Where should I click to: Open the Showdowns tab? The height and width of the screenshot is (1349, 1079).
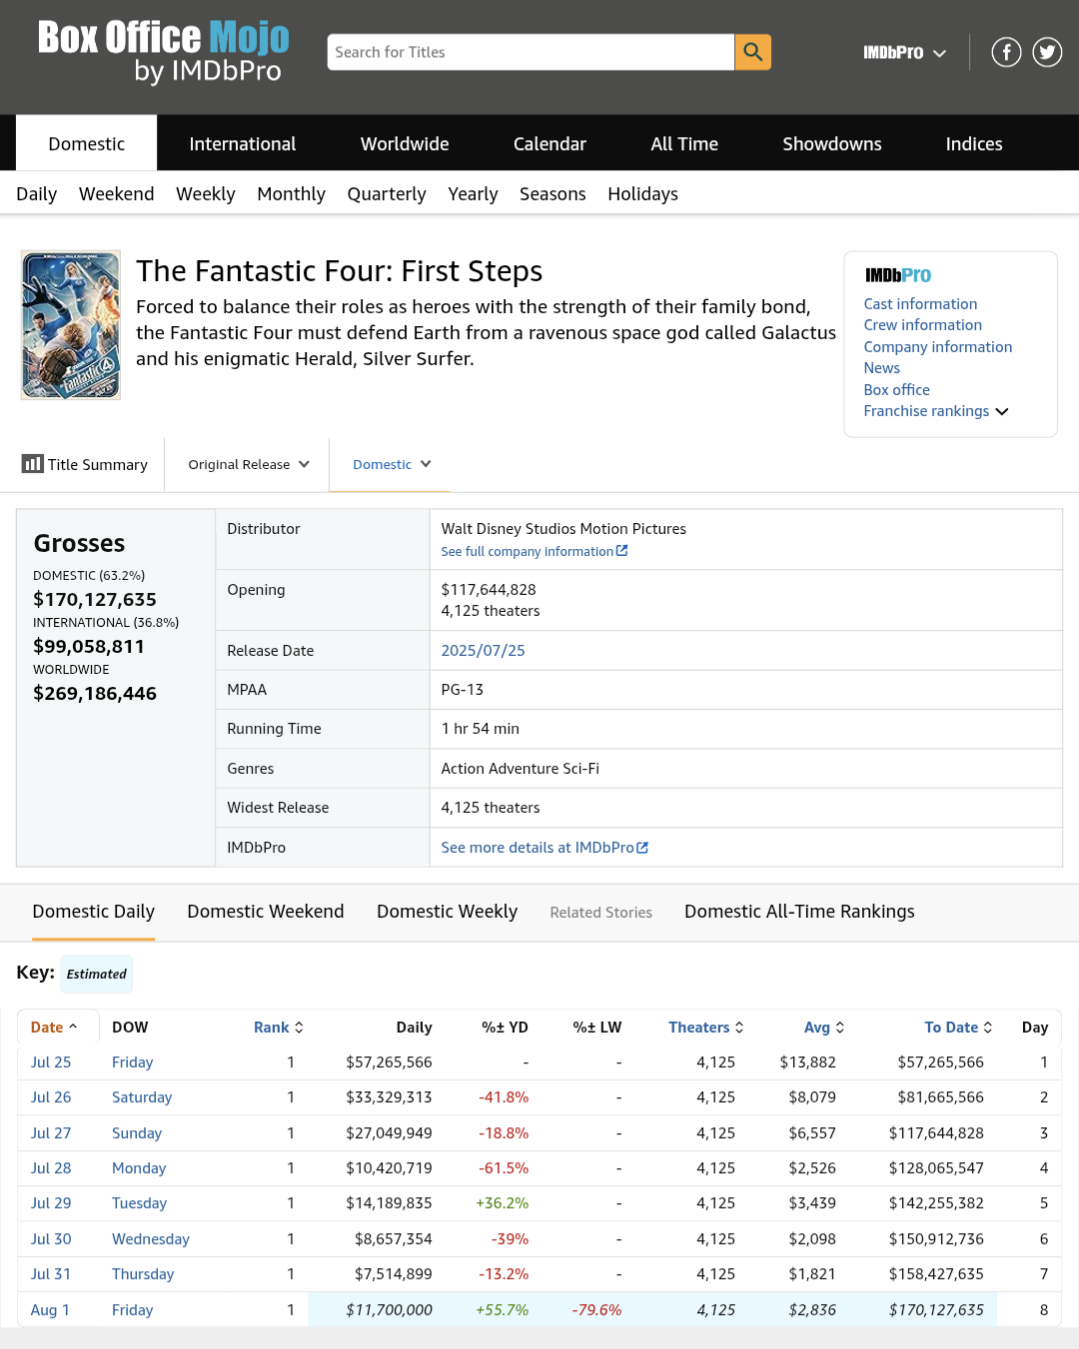(832, 144)
